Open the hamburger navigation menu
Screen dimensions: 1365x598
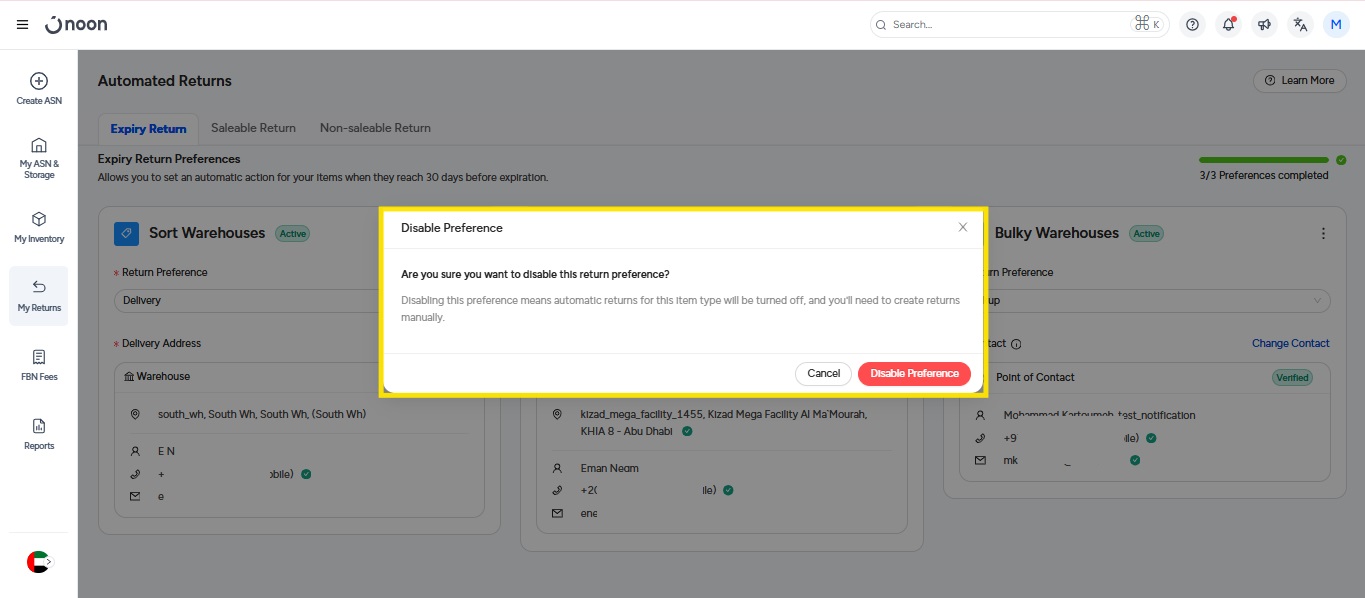point(22,24)
